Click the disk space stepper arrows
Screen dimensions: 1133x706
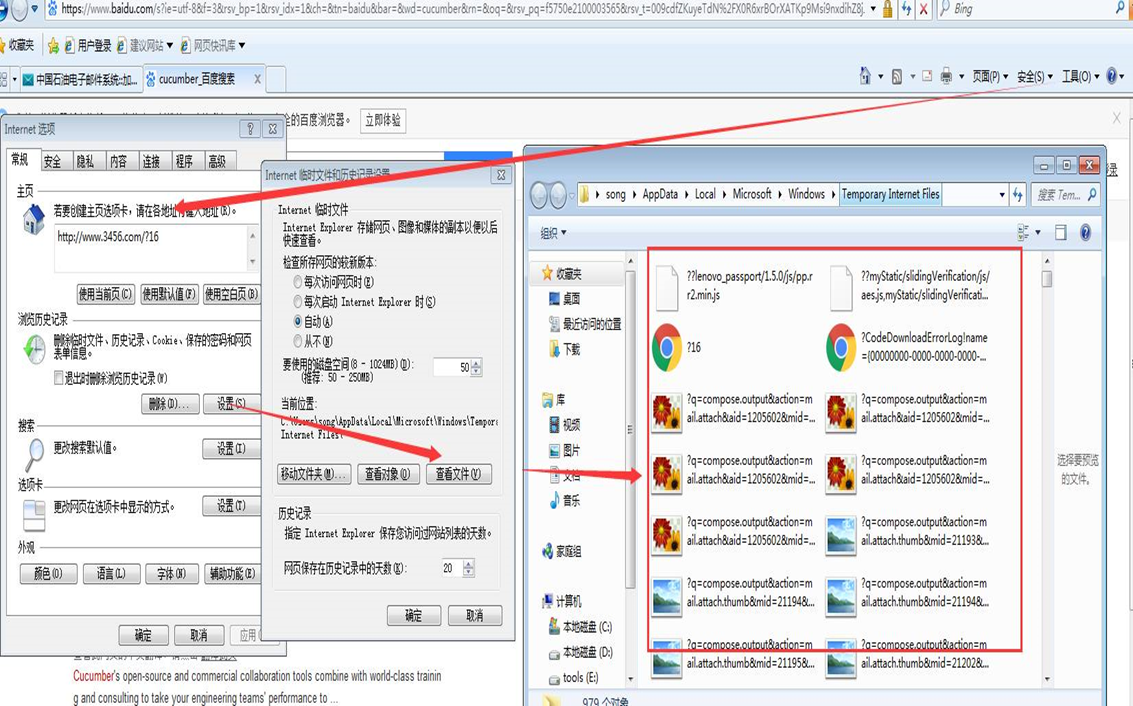(x=476, y=368)
